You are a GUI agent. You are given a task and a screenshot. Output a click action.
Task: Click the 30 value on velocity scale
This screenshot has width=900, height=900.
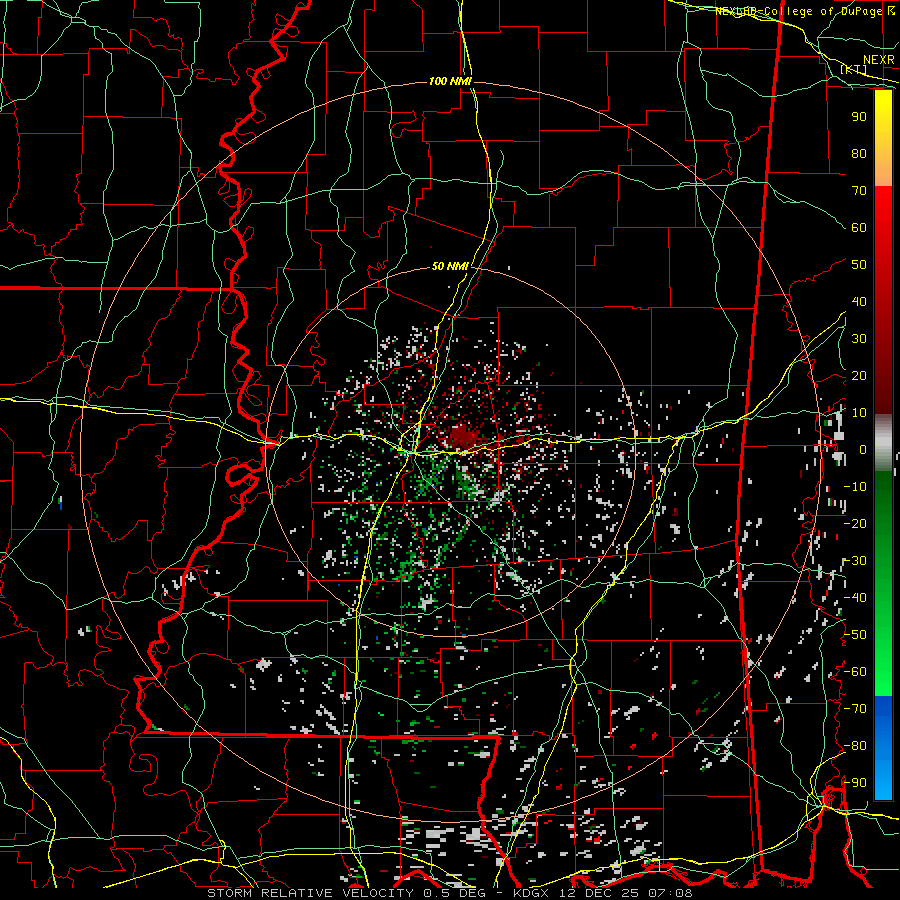pyautogui.click(x=859, y=339)
